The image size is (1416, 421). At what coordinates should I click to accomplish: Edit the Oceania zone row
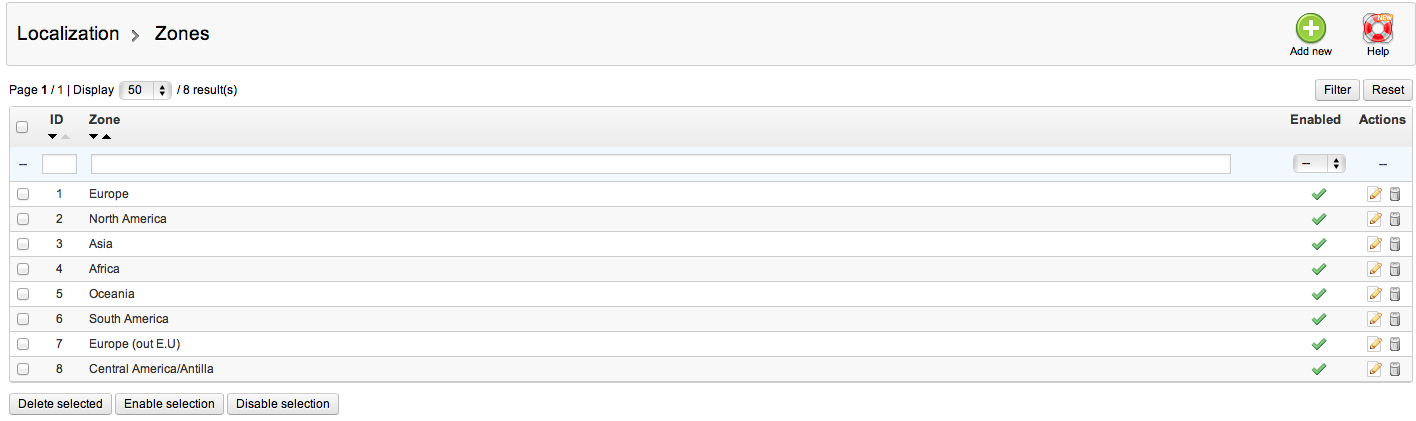pyautogui.click(x=1374, y=294)
